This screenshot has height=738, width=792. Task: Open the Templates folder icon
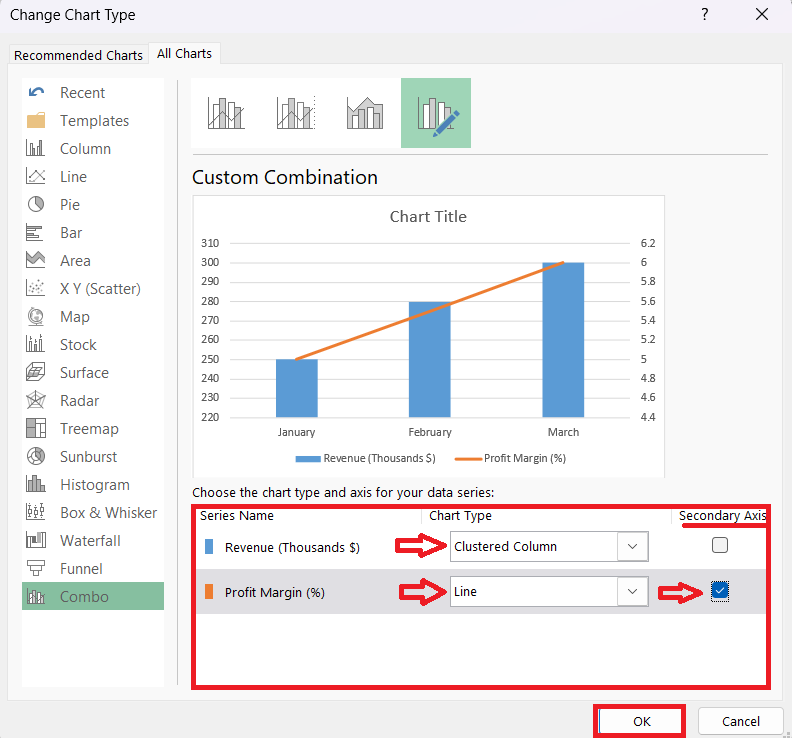36,120
